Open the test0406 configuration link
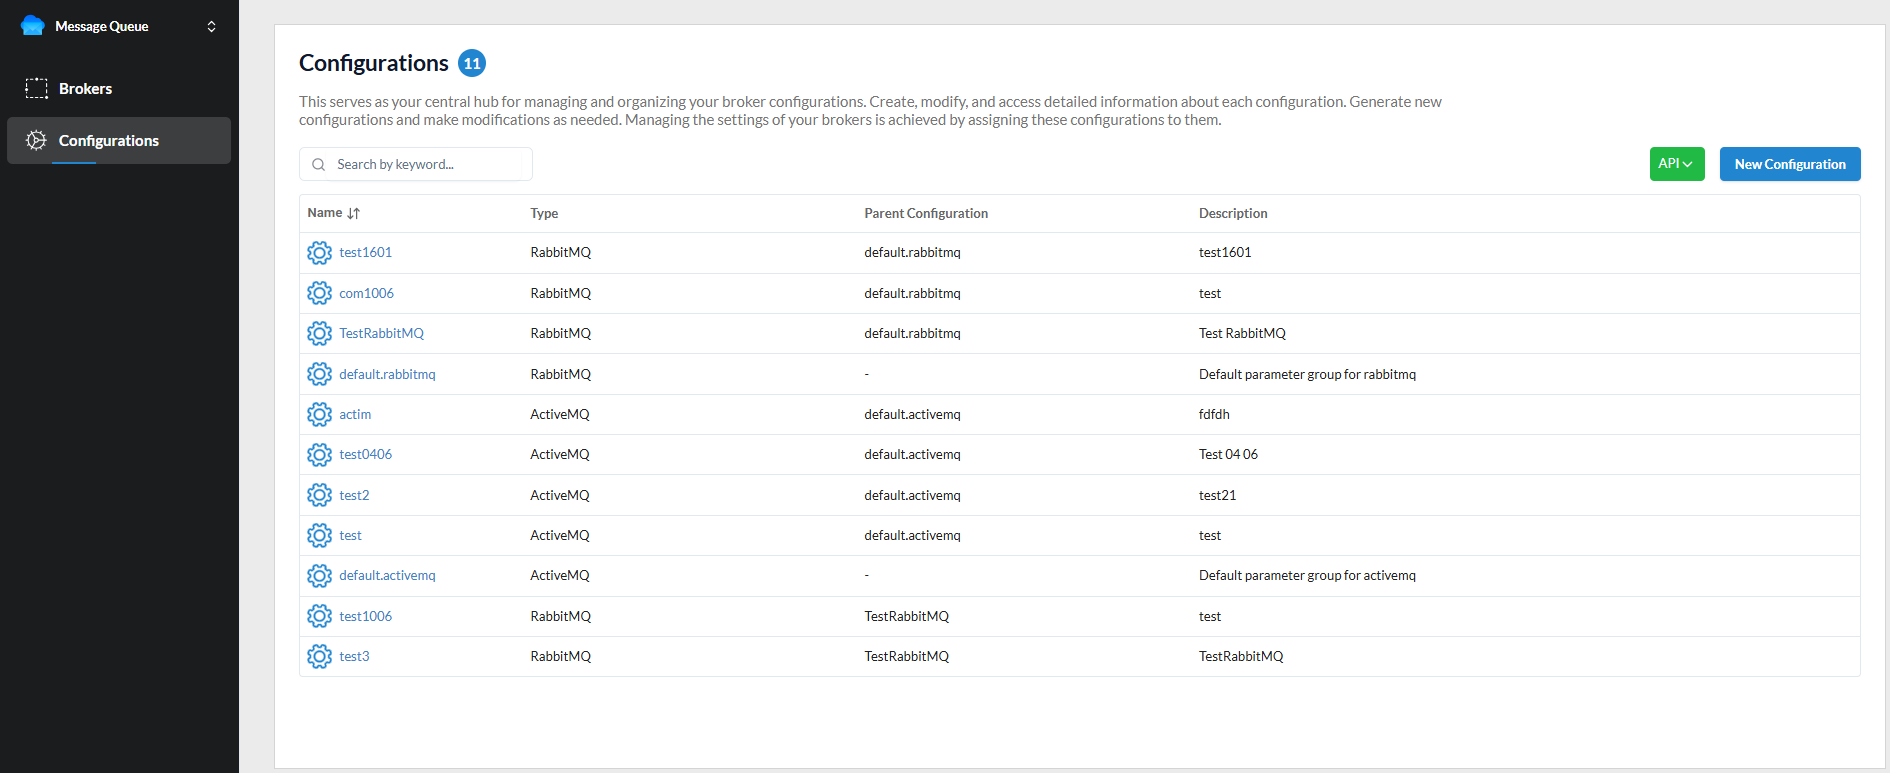This screenshot has width=1890, height=773. click(x=365, y=454)
